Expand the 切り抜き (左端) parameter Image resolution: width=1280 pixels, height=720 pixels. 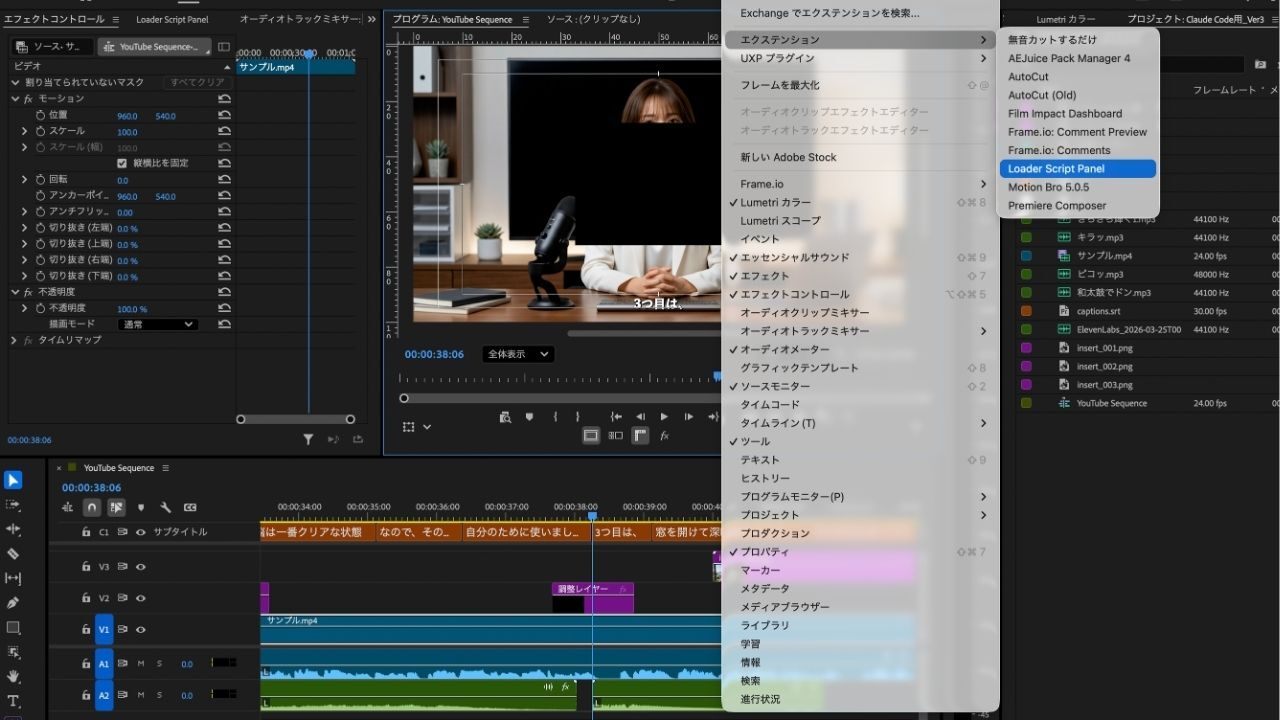click(25, 228)
